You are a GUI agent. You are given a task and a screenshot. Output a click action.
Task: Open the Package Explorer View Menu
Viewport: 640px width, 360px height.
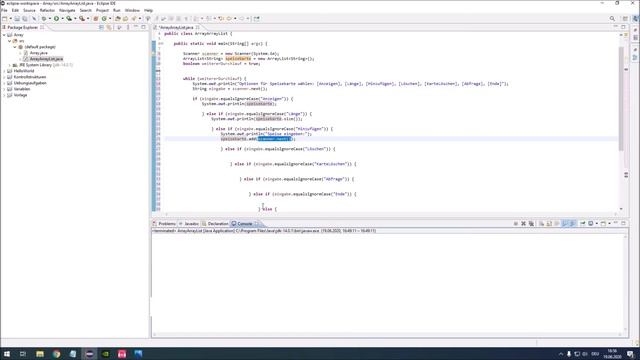click(x=128, y=27)
